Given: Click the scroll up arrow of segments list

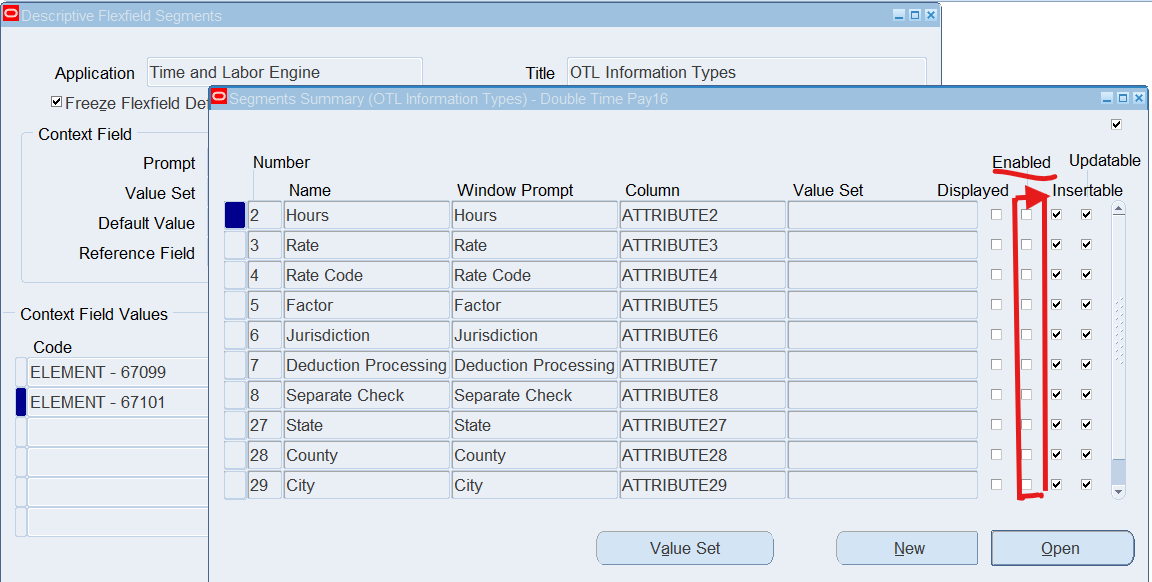Looking at the screenshot, I should [x=1118, y=210].
